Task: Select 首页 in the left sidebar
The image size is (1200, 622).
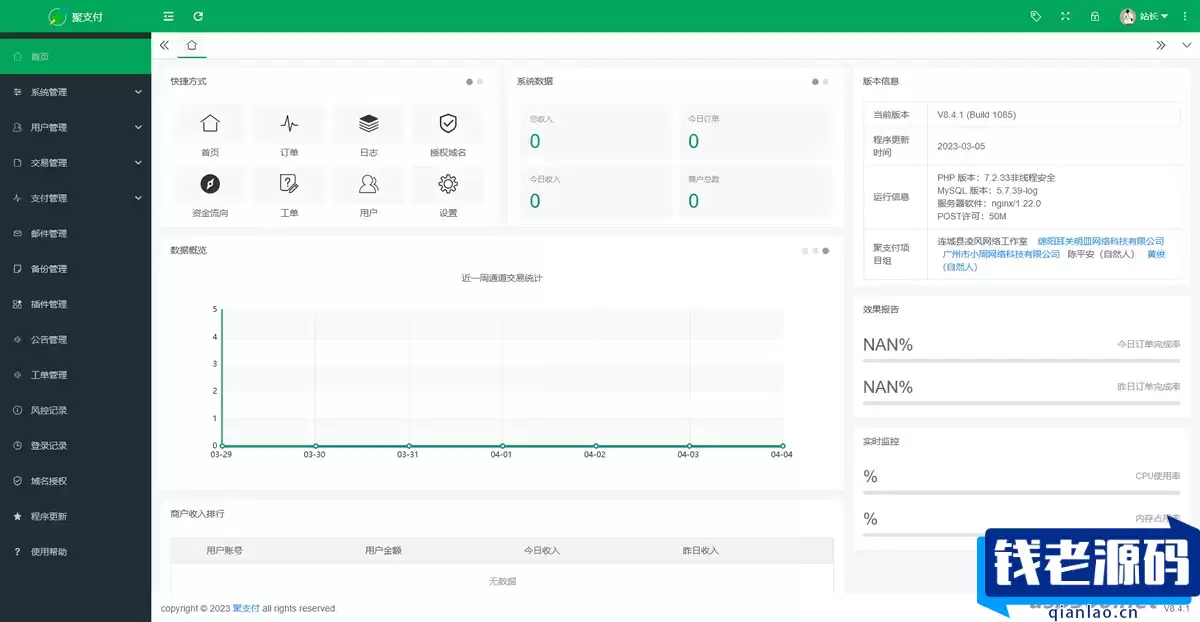Action: tap(76, 57)
